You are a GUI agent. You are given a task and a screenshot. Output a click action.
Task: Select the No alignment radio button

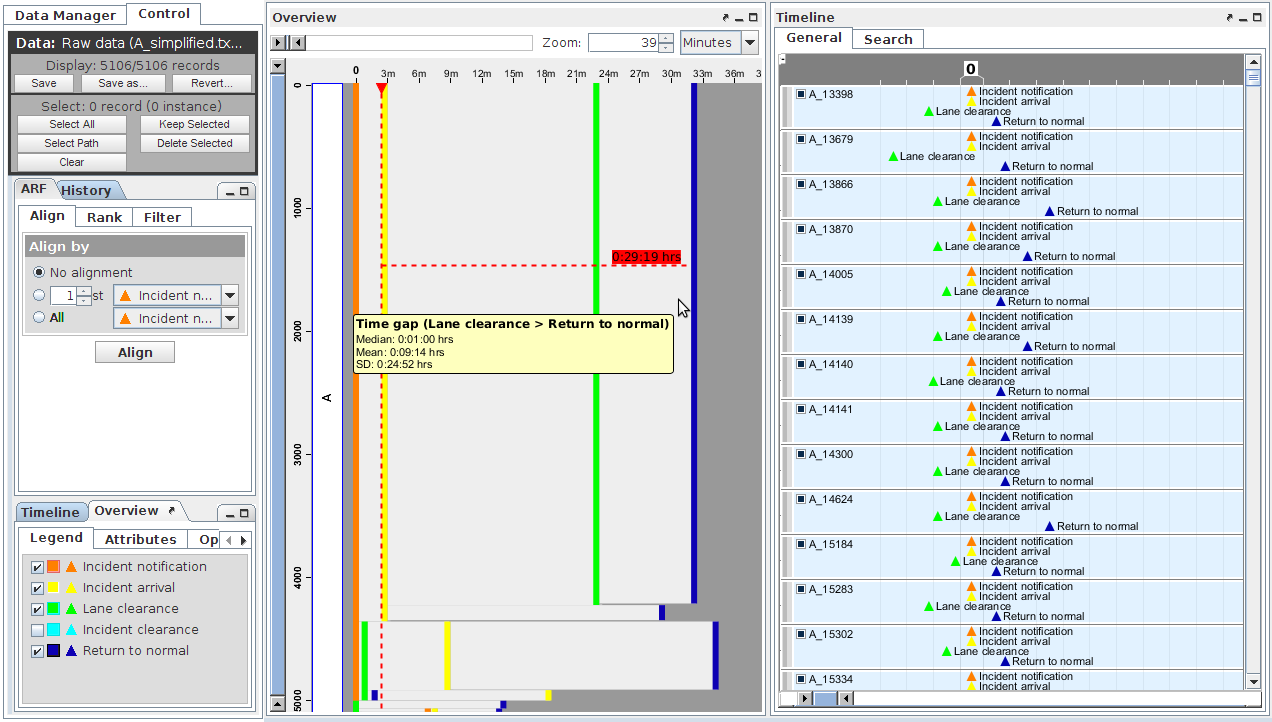(39, 273)
